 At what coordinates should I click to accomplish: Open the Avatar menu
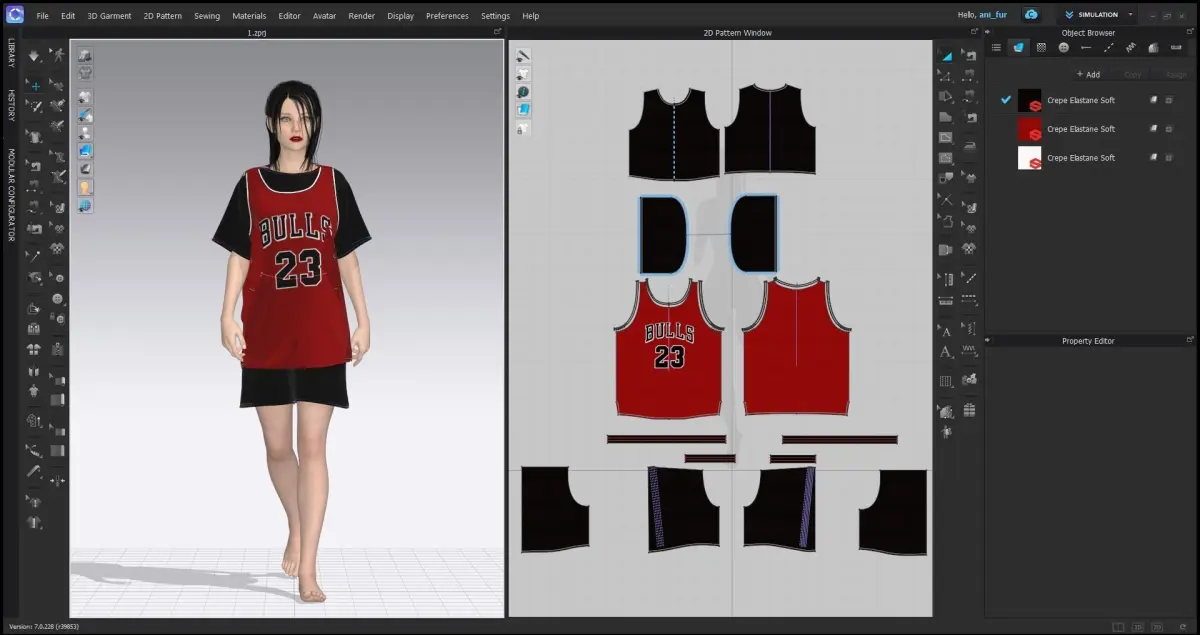tap(324, 16)
